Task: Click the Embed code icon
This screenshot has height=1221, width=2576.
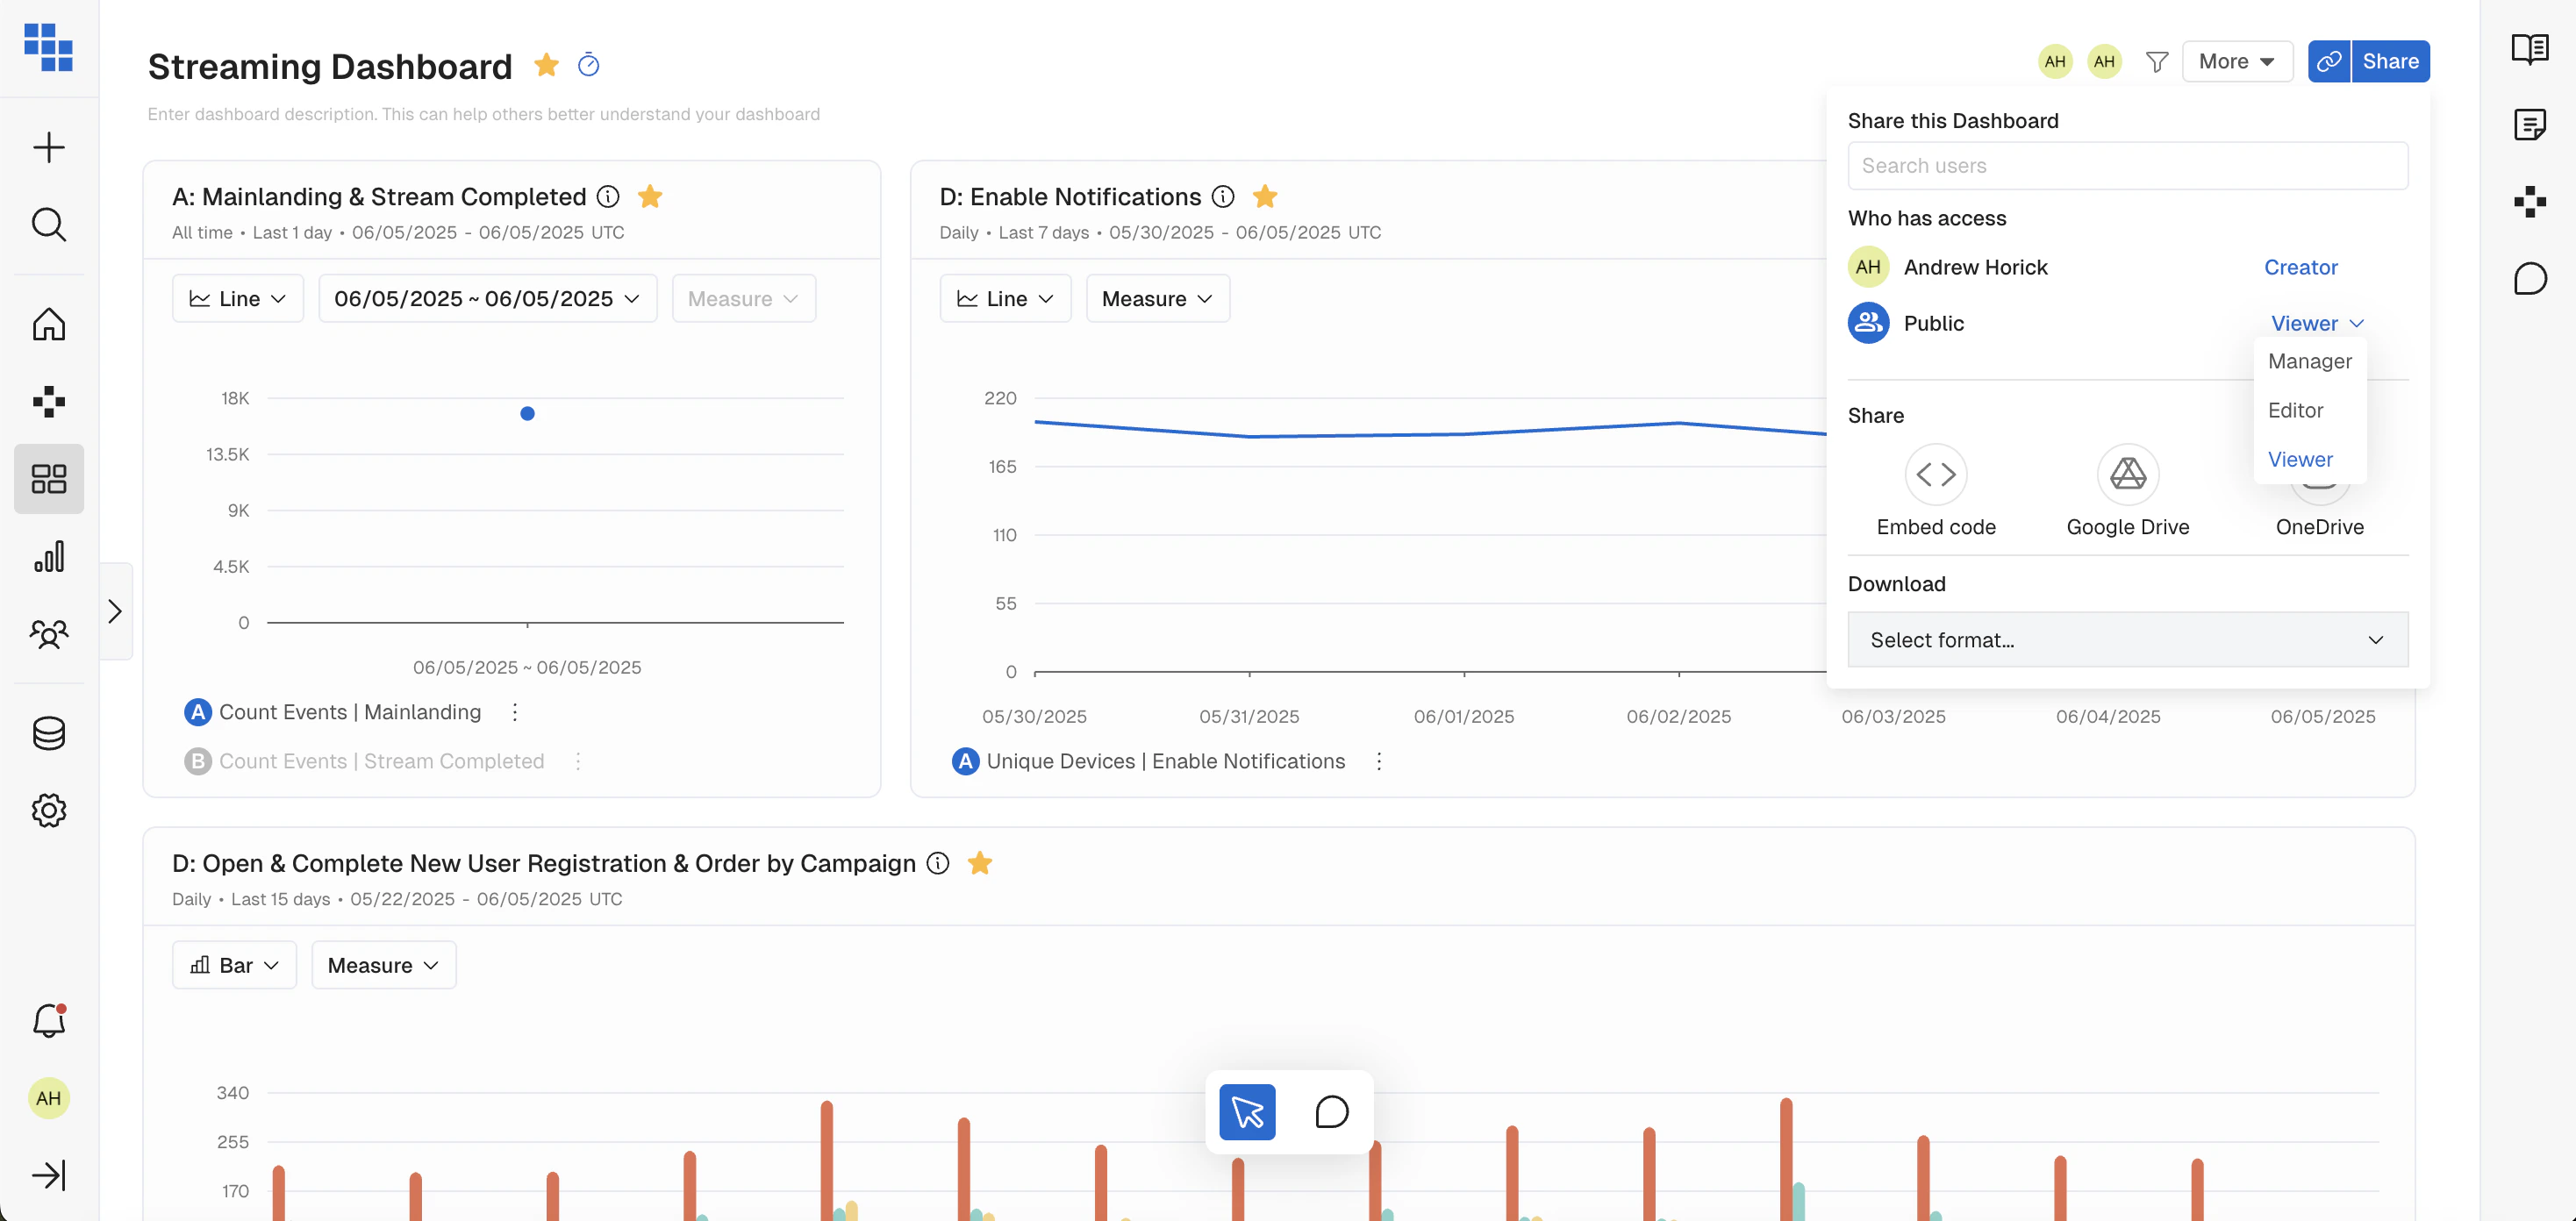Action: pos(1935,474)
